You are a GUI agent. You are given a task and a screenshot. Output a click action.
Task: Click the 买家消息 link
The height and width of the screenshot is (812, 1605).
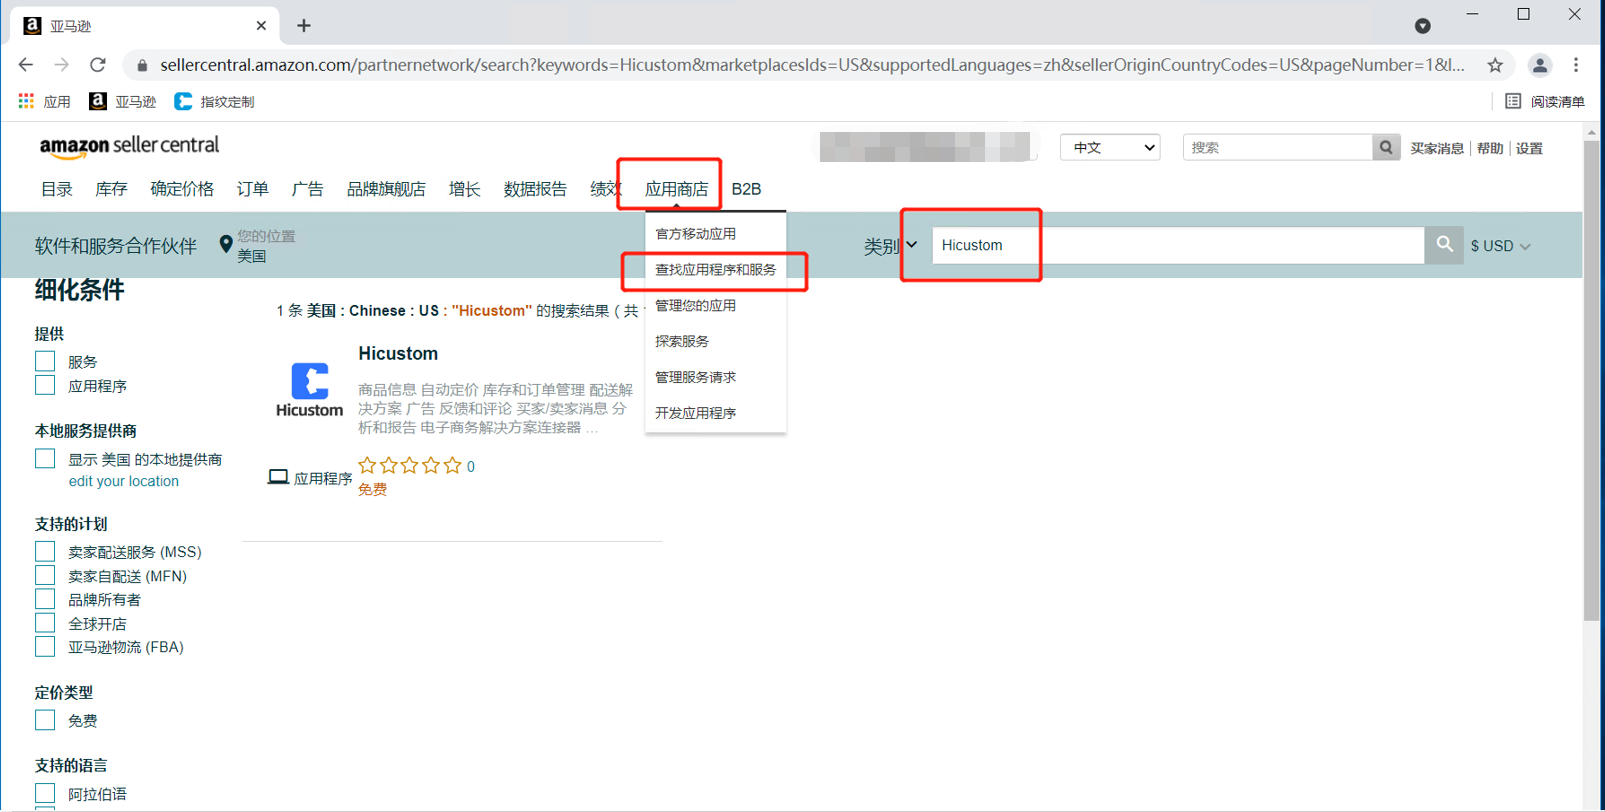[x=1437, y=148]
